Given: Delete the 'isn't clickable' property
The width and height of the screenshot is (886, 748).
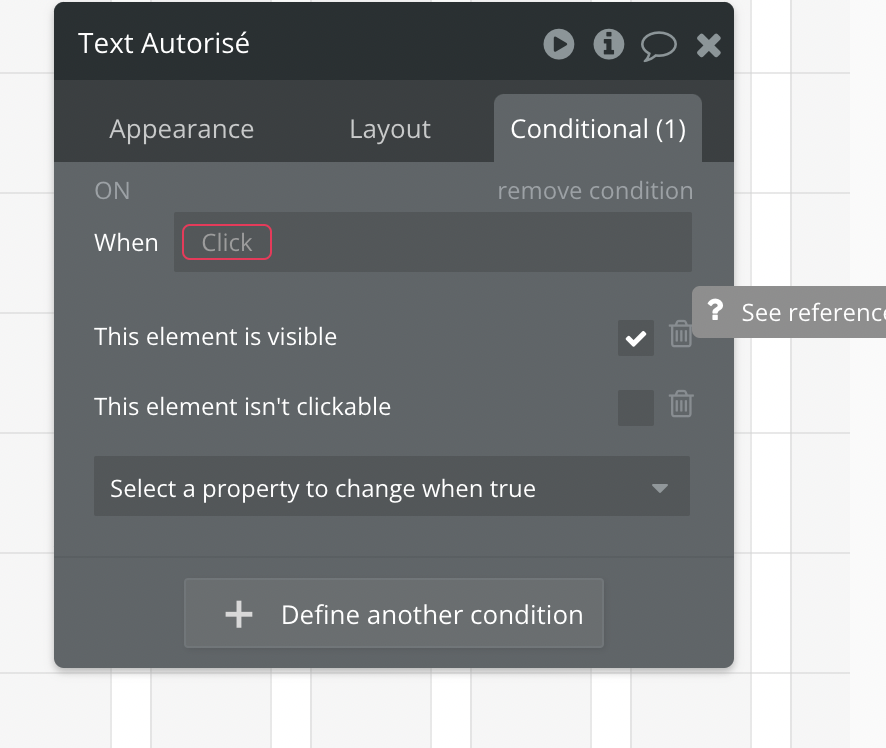Looking at the screenshot, I should click(x=681, y=404).
